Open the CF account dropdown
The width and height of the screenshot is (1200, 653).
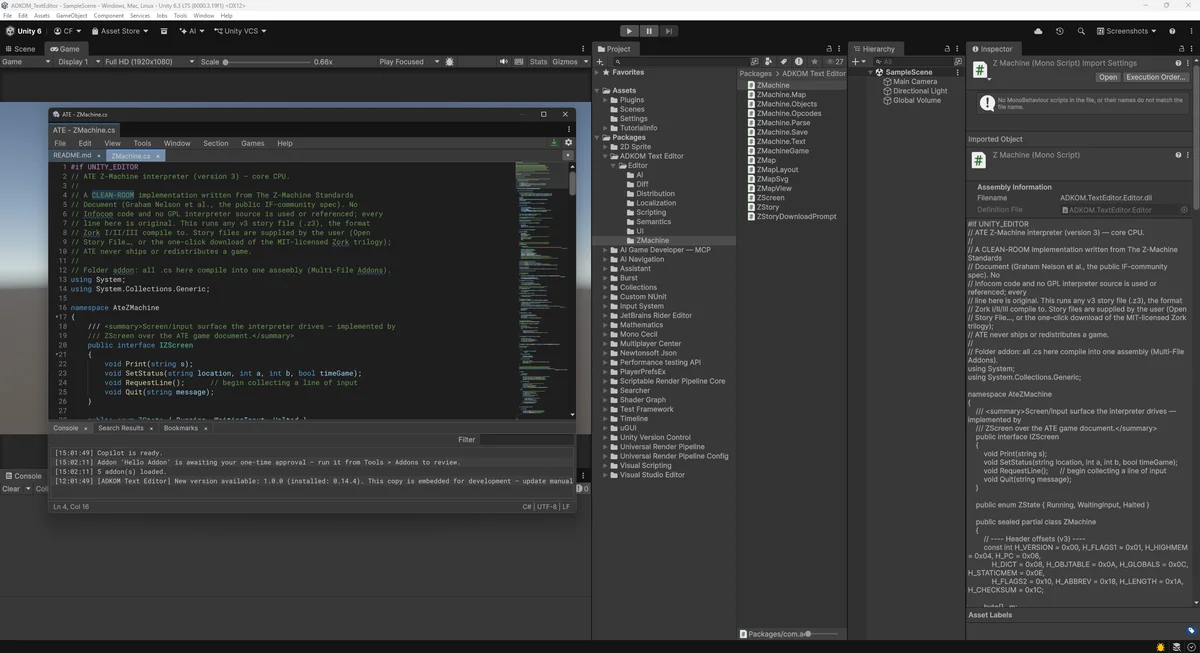click(68, 31)
